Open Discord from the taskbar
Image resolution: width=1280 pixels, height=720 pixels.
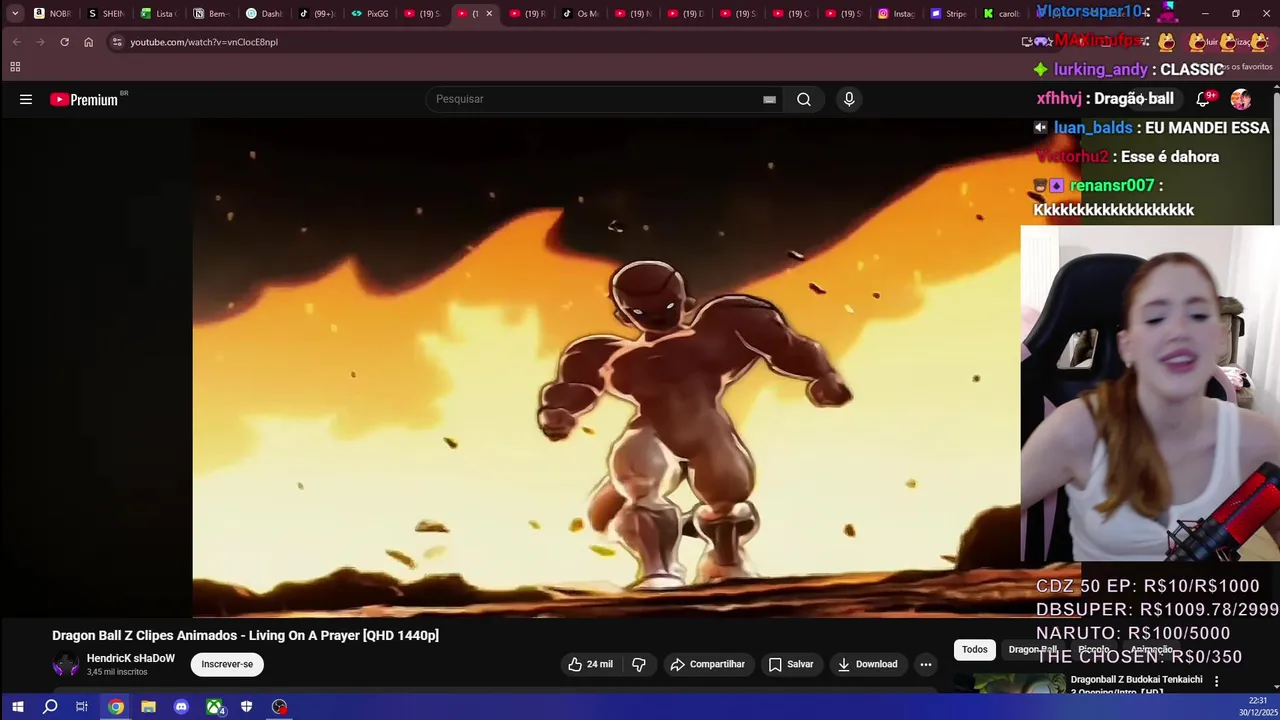point(181,707)
